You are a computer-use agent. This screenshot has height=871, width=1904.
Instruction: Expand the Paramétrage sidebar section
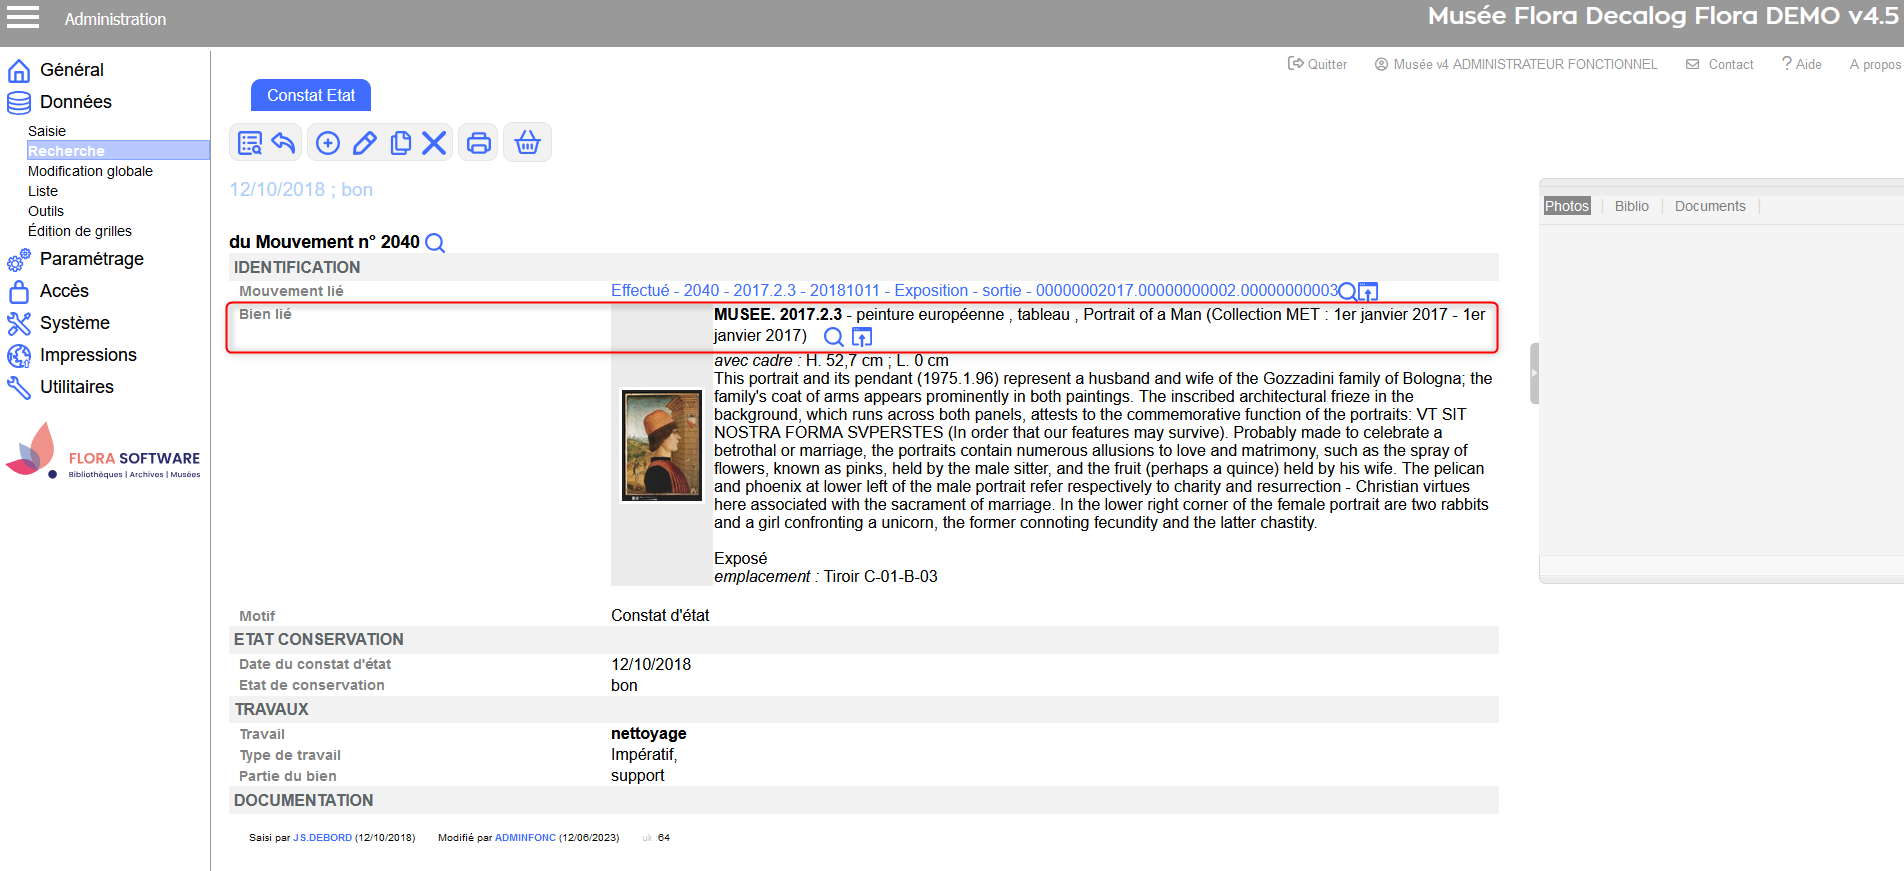(x=91, y=259)
